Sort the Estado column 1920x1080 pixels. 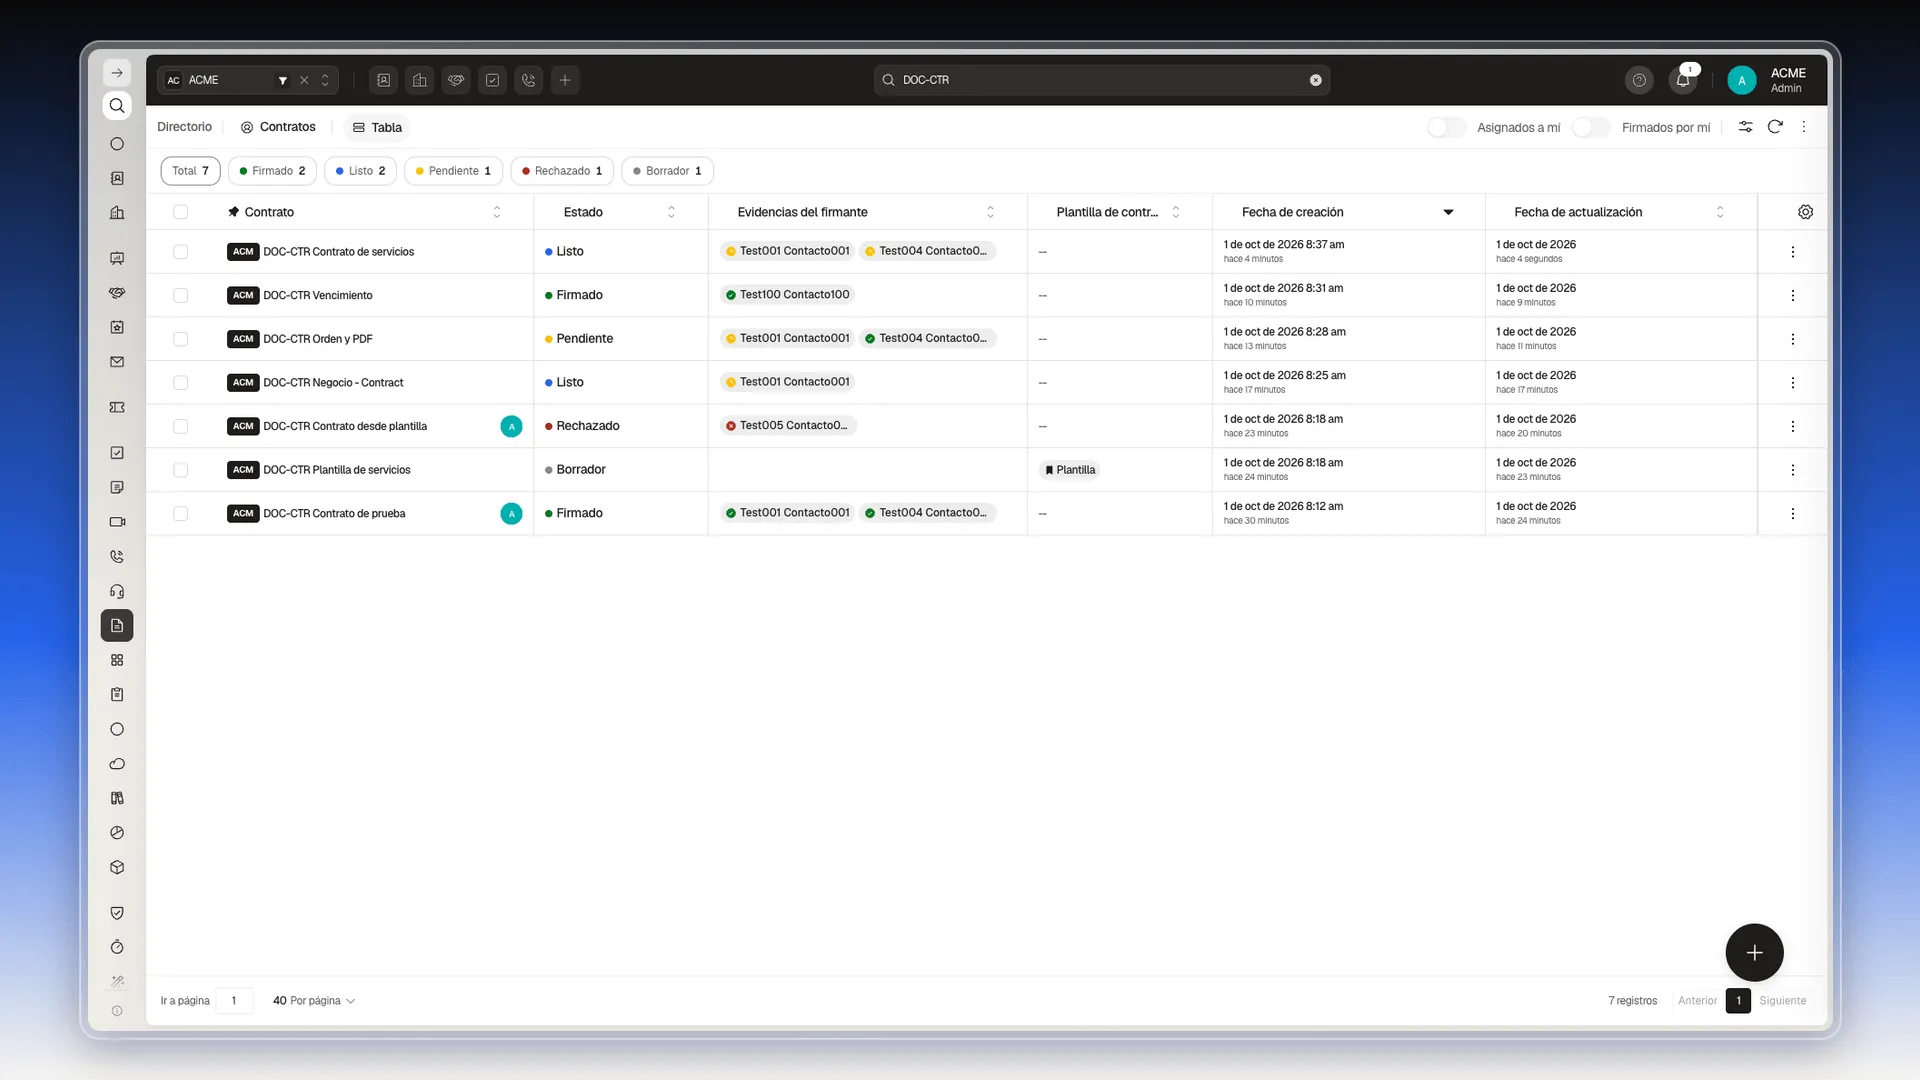(671, 212)
